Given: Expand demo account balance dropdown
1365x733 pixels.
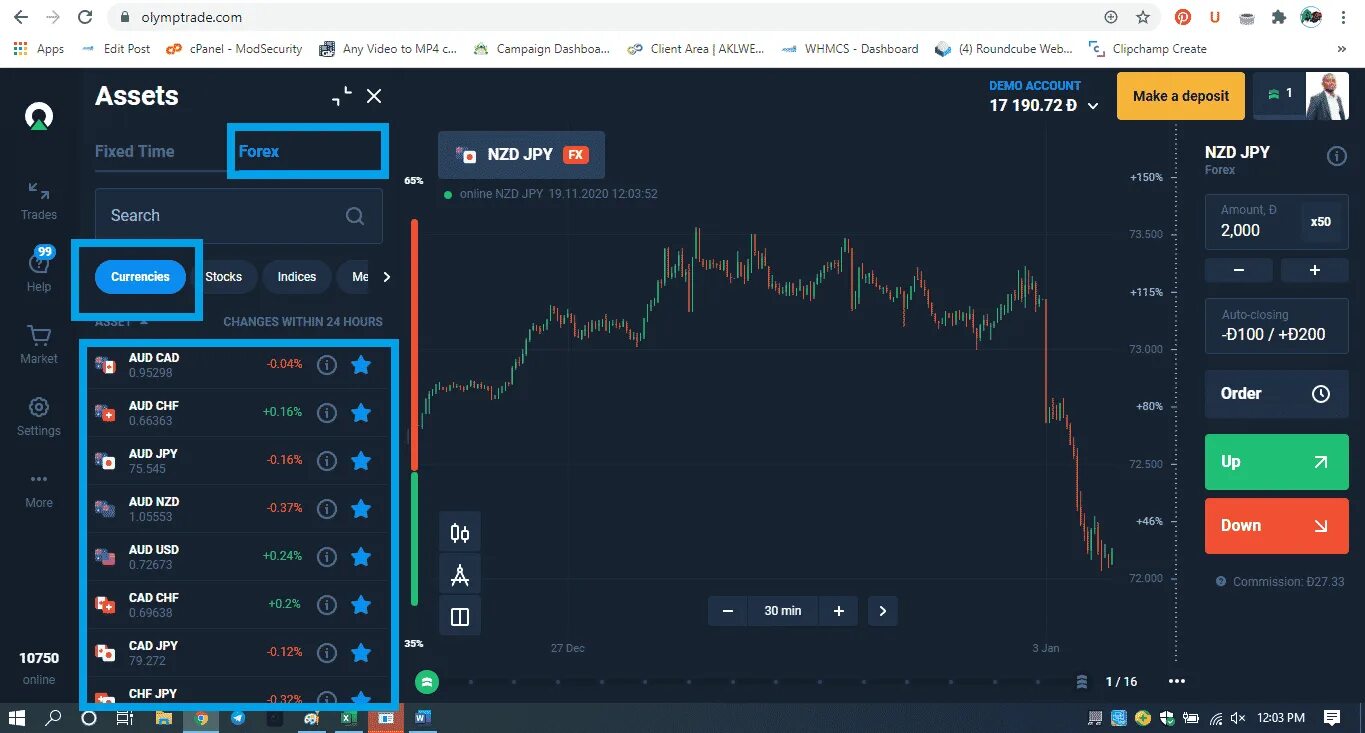Looking at the screenshot, I should pos(1093,106).
